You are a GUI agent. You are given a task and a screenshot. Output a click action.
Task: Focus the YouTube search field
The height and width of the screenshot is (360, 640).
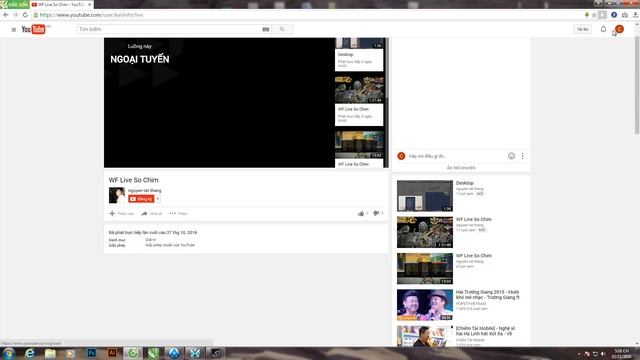[x=169, y=29]
